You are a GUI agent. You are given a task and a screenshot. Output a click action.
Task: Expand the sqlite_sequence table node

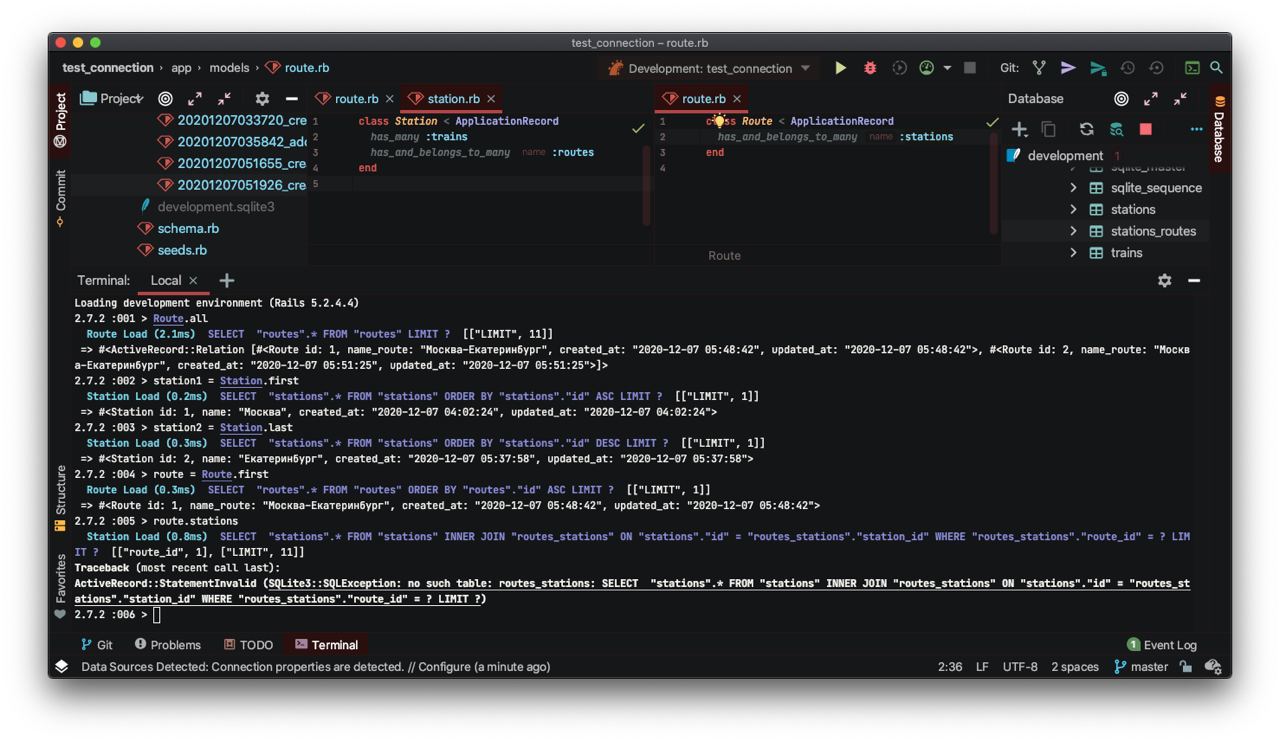1073,188
